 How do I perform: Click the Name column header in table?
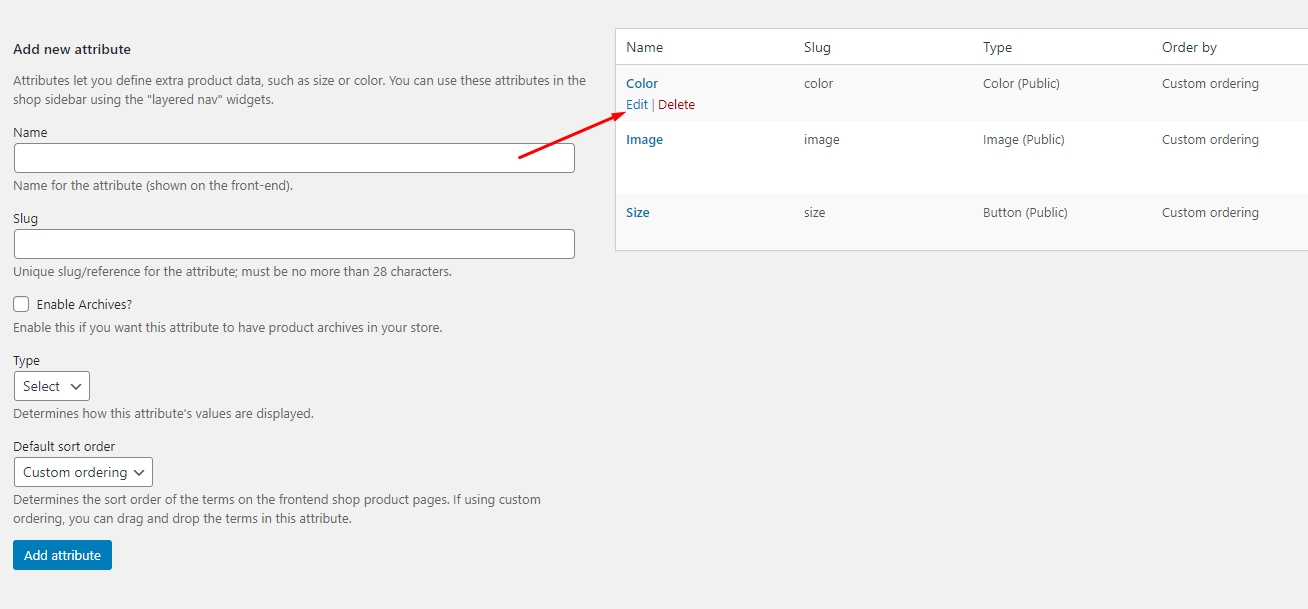pyautogui.click(x=645, y=47)
